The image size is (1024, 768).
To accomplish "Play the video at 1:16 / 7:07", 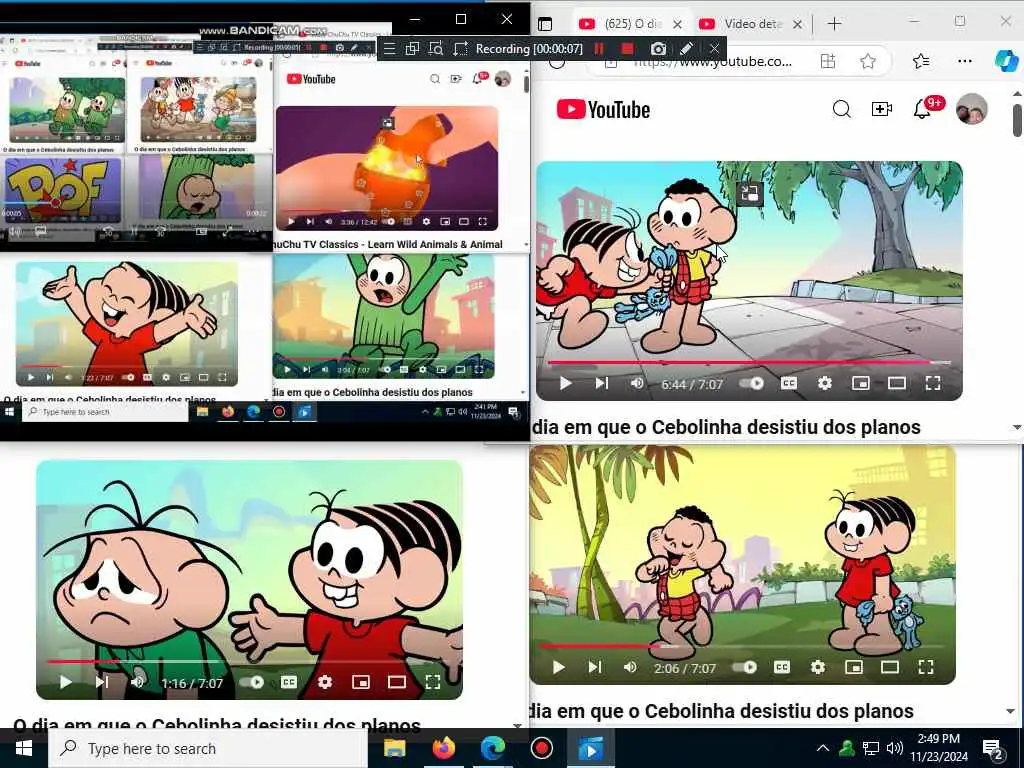I will tap(65, 682).
